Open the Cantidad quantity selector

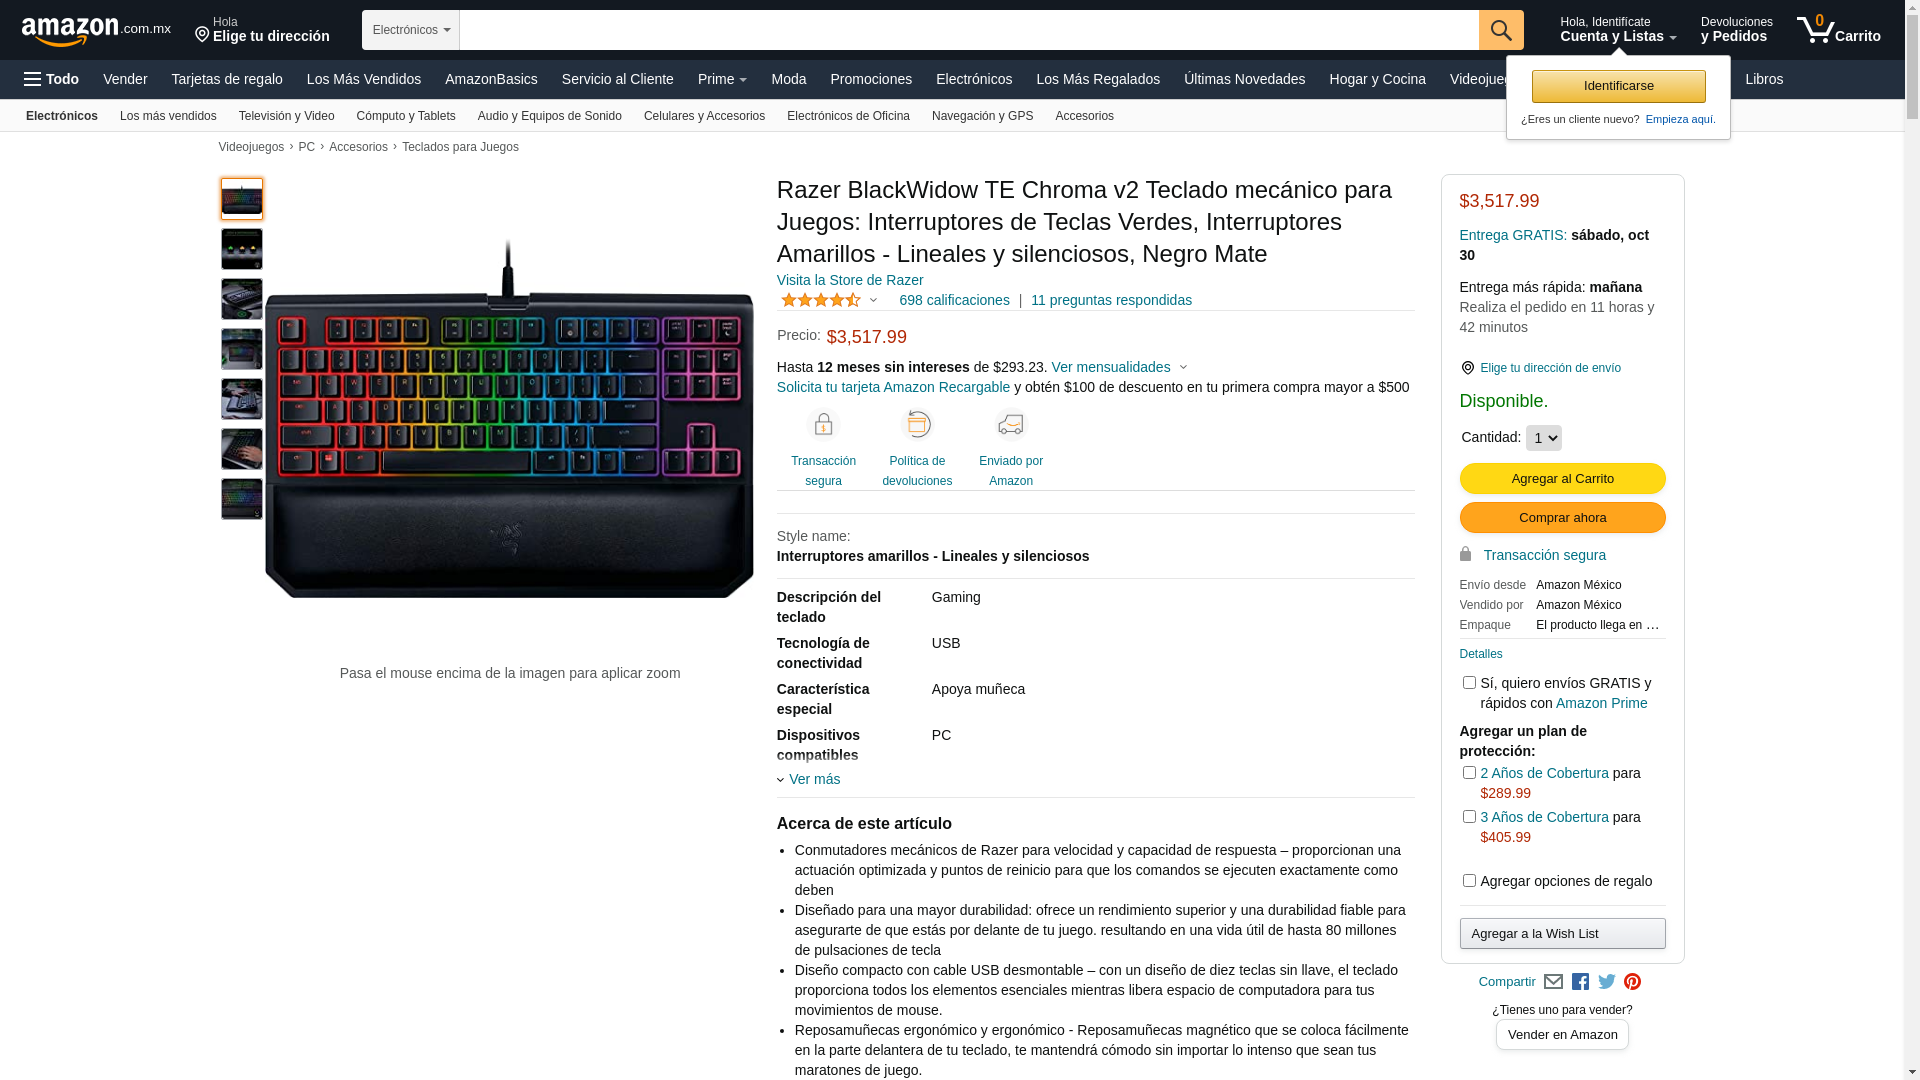1543,438
